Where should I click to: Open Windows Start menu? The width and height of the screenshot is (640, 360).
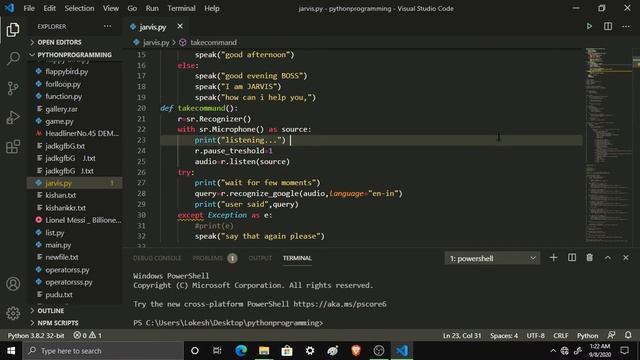coord(11,351)
